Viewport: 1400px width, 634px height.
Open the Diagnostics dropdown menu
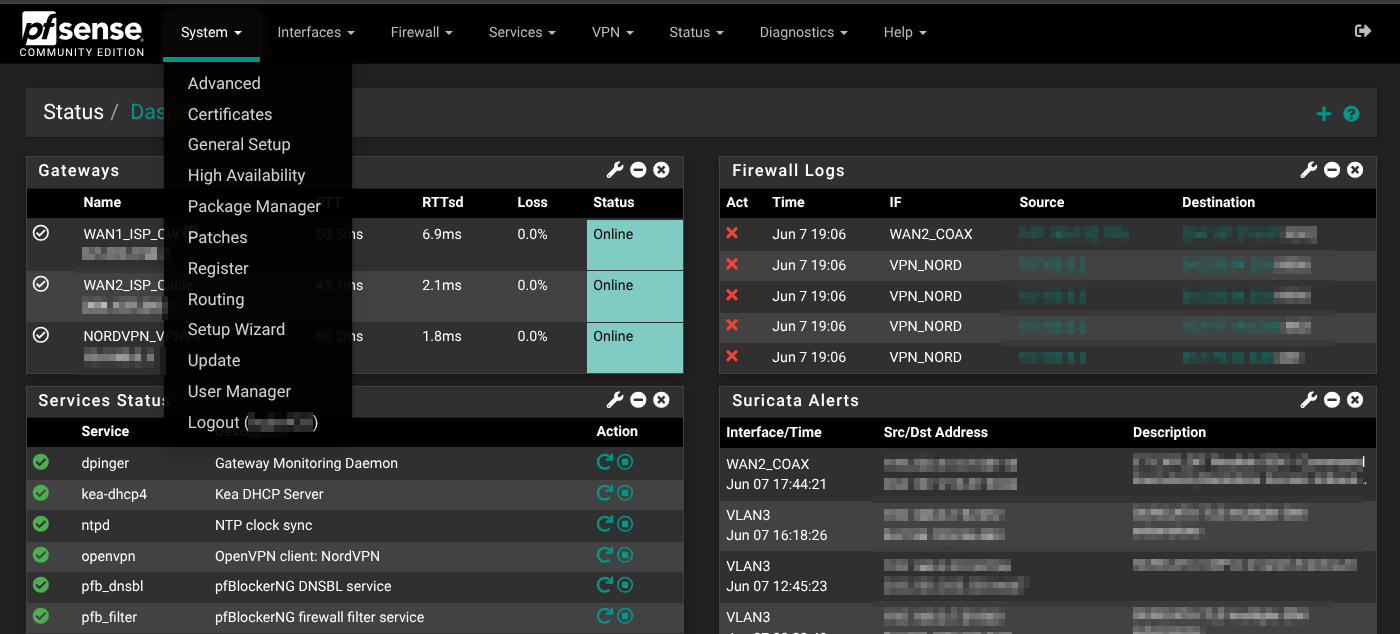pyautogui.click(x=804, y=32)
